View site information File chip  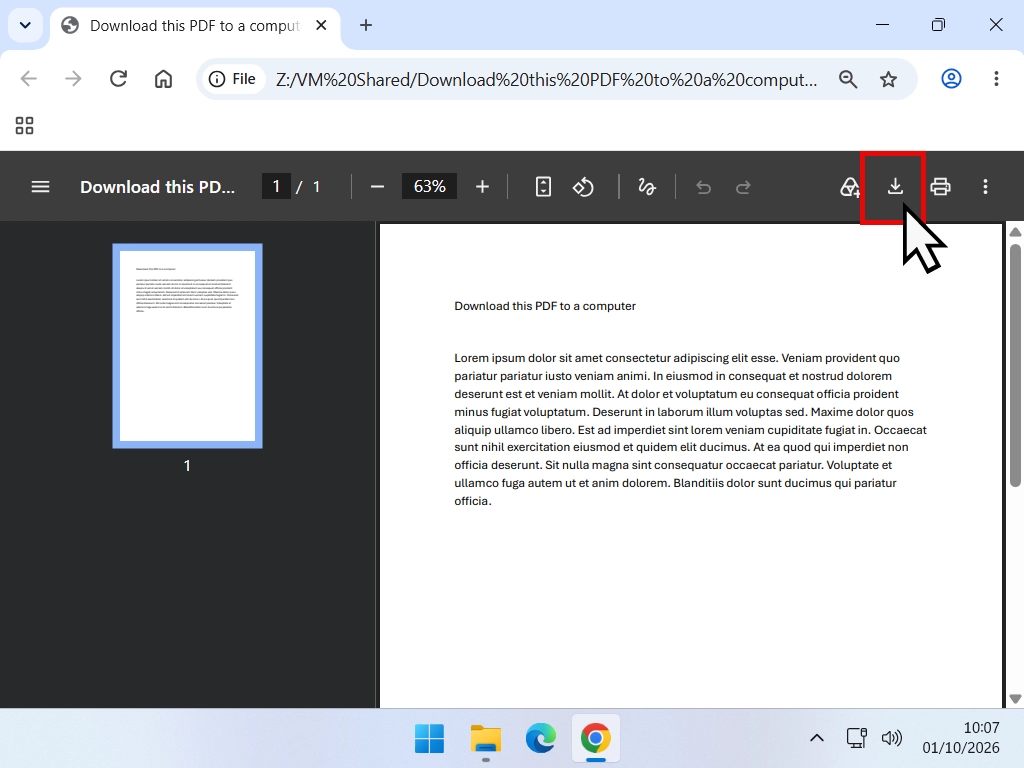(232, 79)
